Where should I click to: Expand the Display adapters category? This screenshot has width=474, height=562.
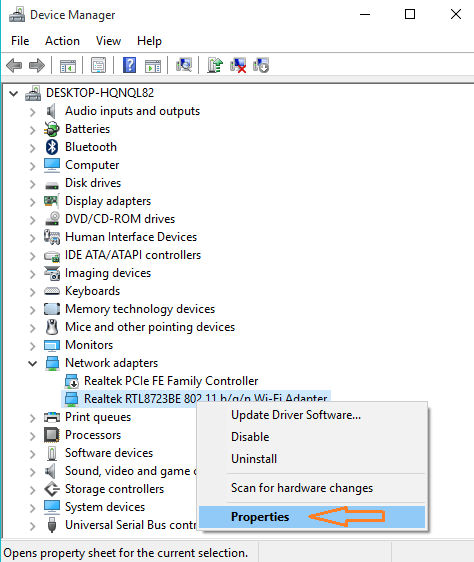(x=33, y=202)
